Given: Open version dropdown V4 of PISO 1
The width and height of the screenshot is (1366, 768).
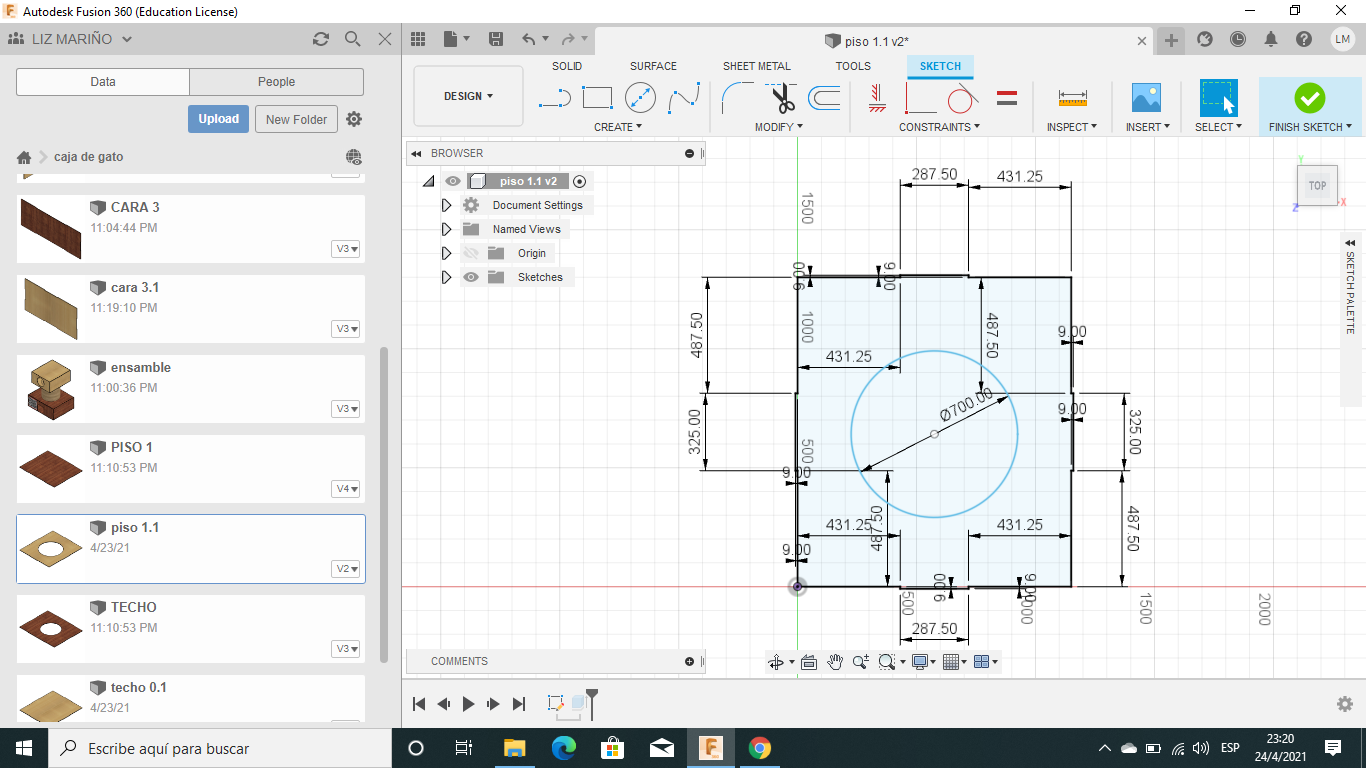Looking at the screenshot, I should click(347, 489).
